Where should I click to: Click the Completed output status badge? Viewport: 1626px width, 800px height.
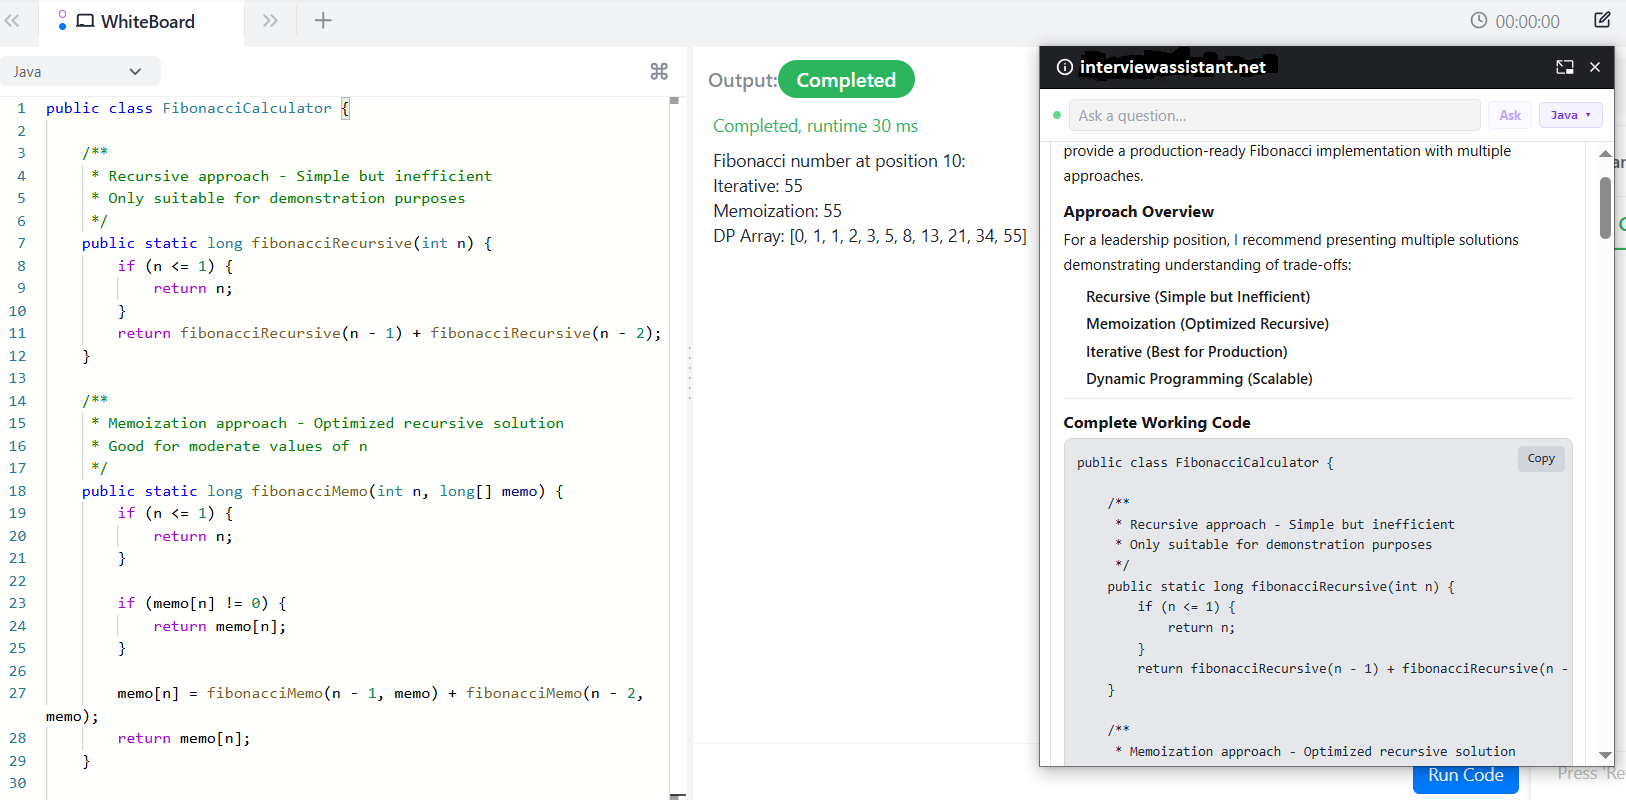[846, 80]
